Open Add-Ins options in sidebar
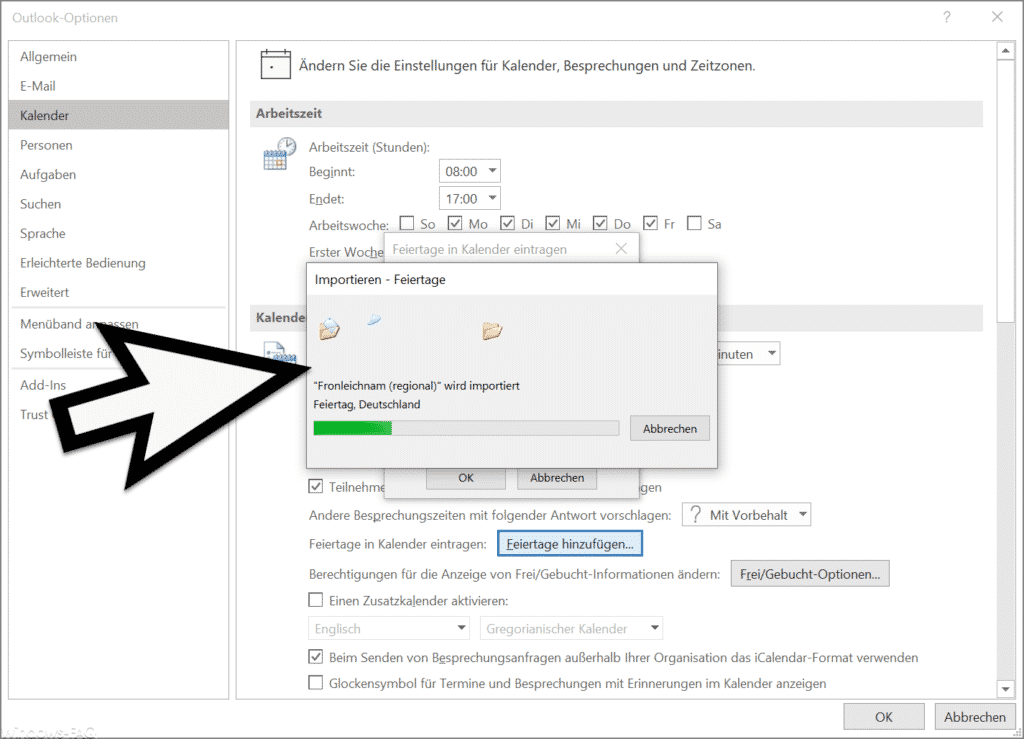 (43, 385)
